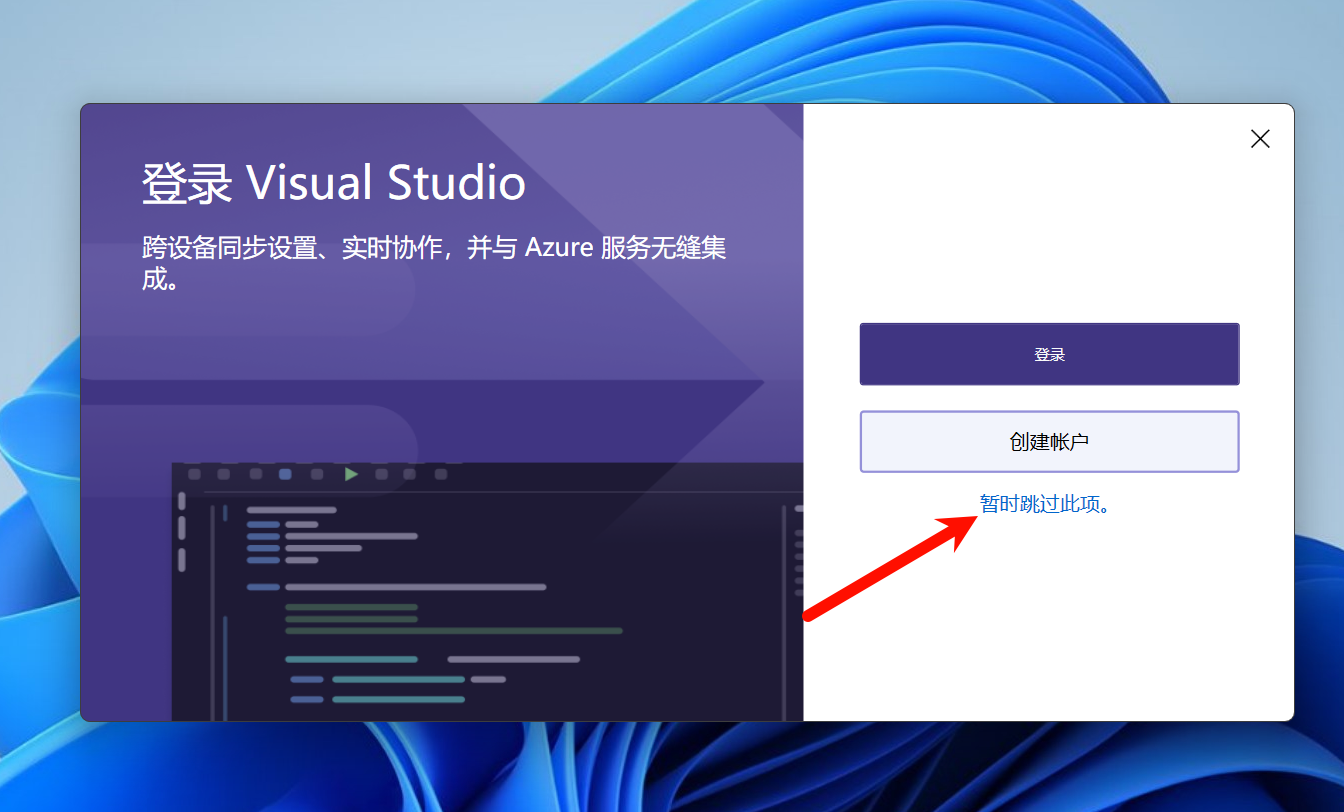
Task: Click the 创建帐户 create account button
Action: coord(1049,441)
